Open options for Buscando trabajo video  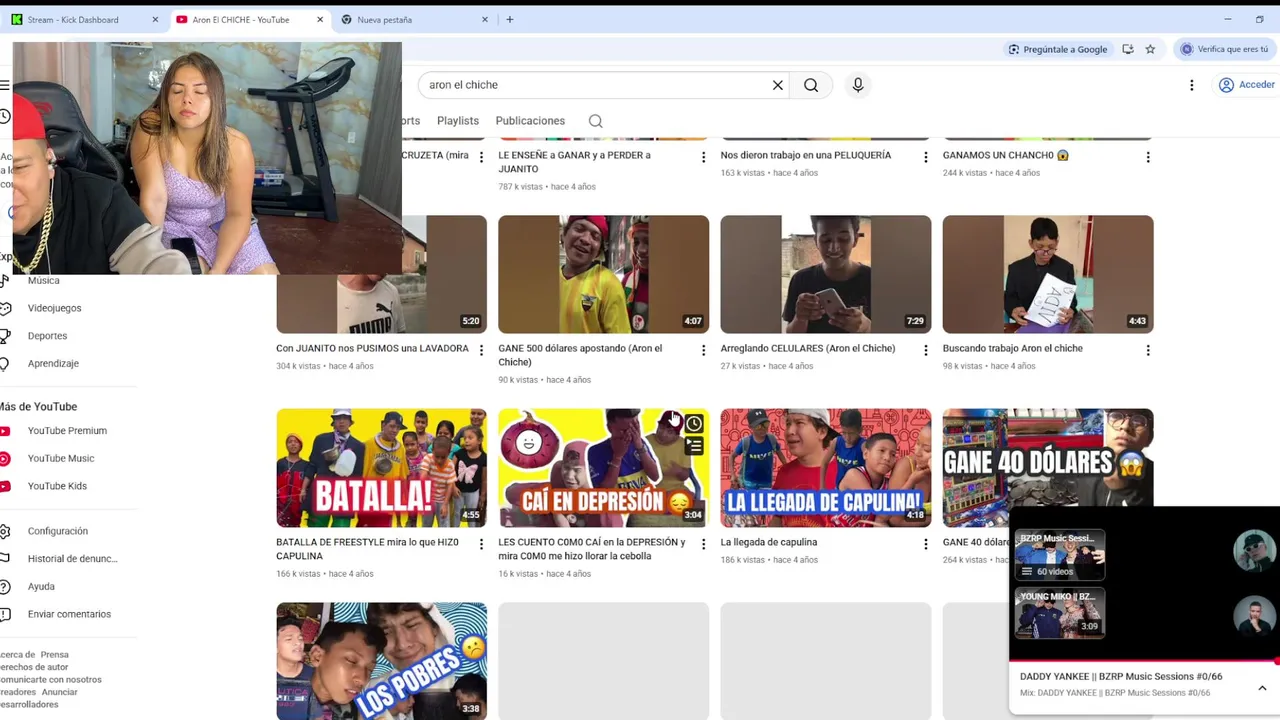(1147, 350)
